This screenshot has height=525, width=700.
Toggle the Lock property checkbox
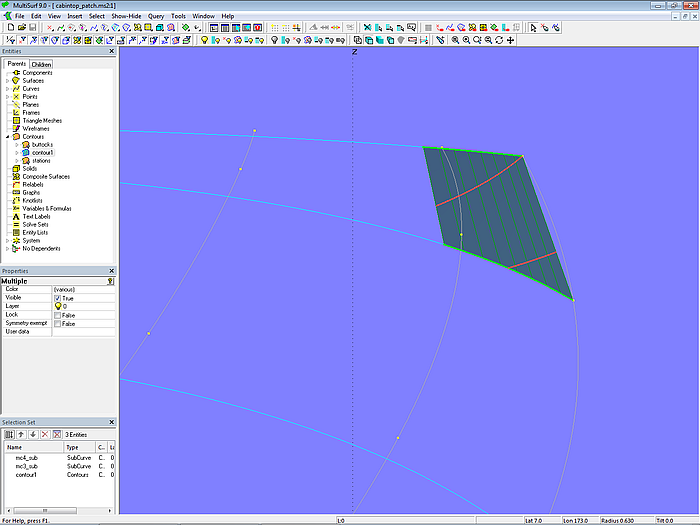58,315
